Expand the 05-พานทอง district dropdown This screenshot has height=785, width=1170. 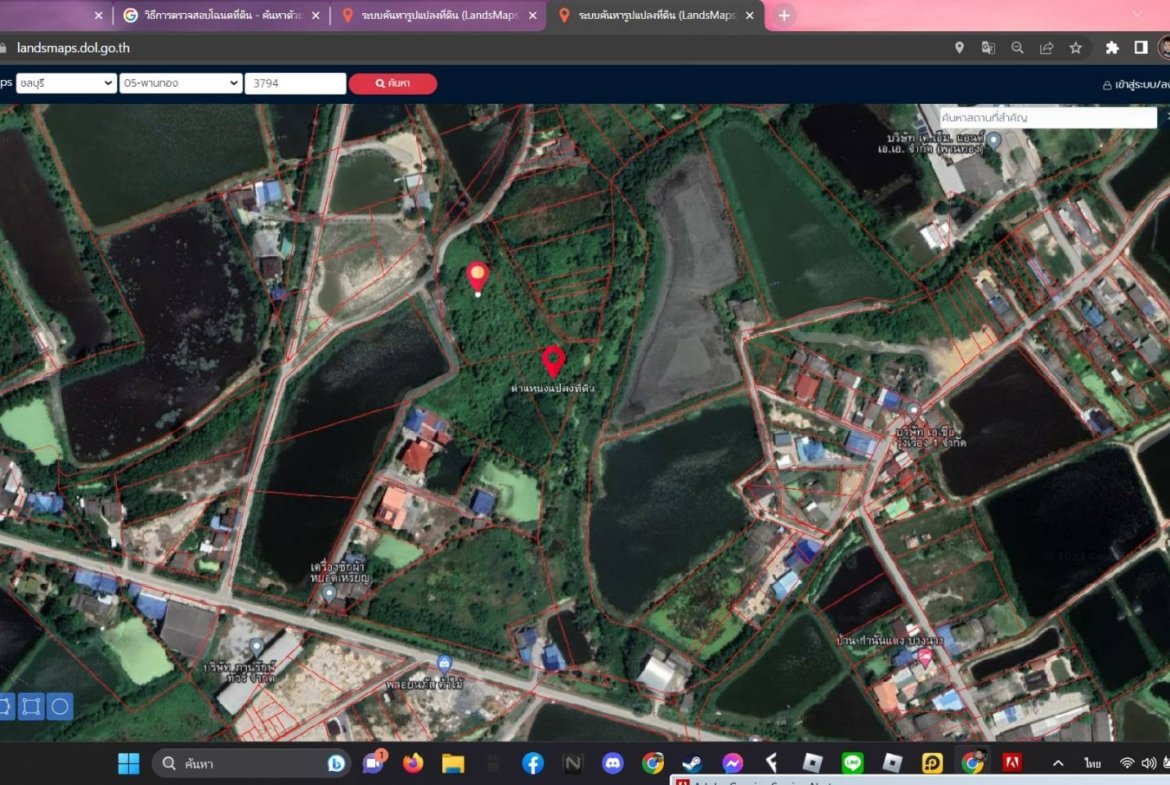(180, 84)
